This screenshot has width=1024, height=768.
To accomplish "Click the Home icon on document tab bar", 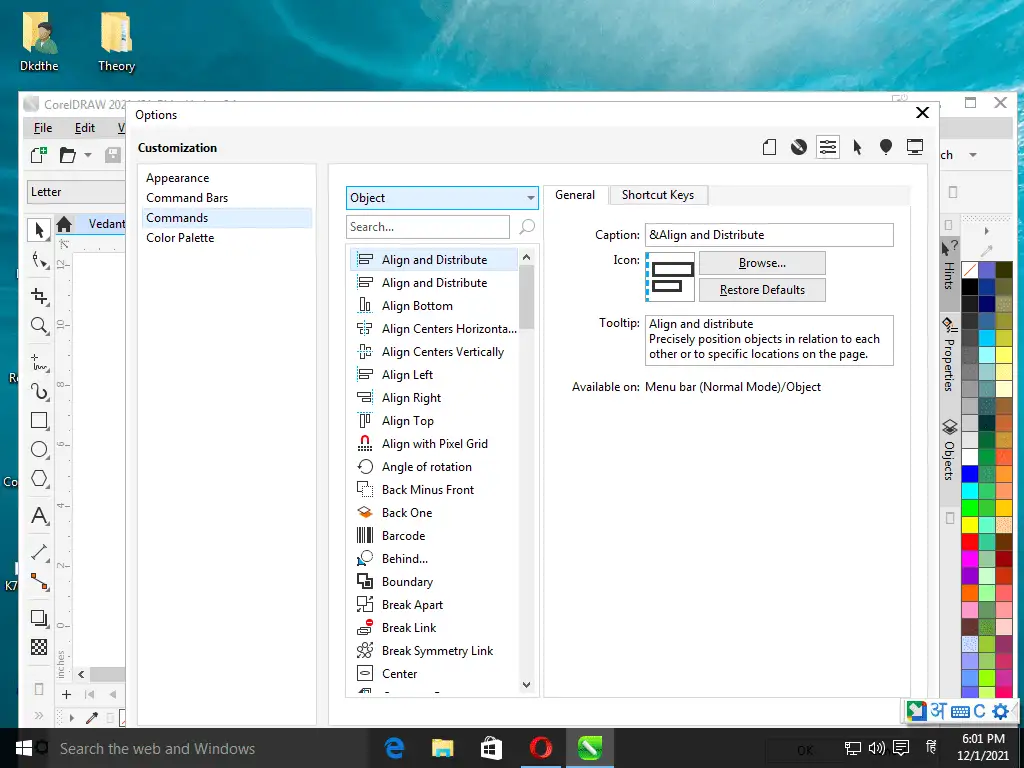I will point(64,224).
